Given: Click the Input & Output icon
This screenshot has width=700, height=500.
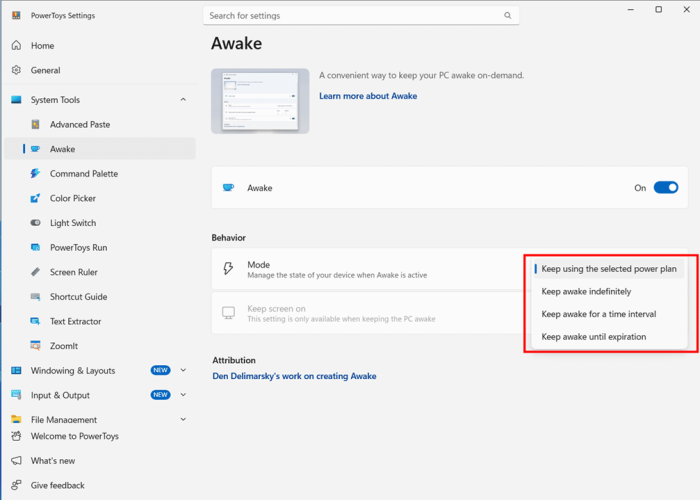Looking at the screenshot, I should tap(17, 395).
